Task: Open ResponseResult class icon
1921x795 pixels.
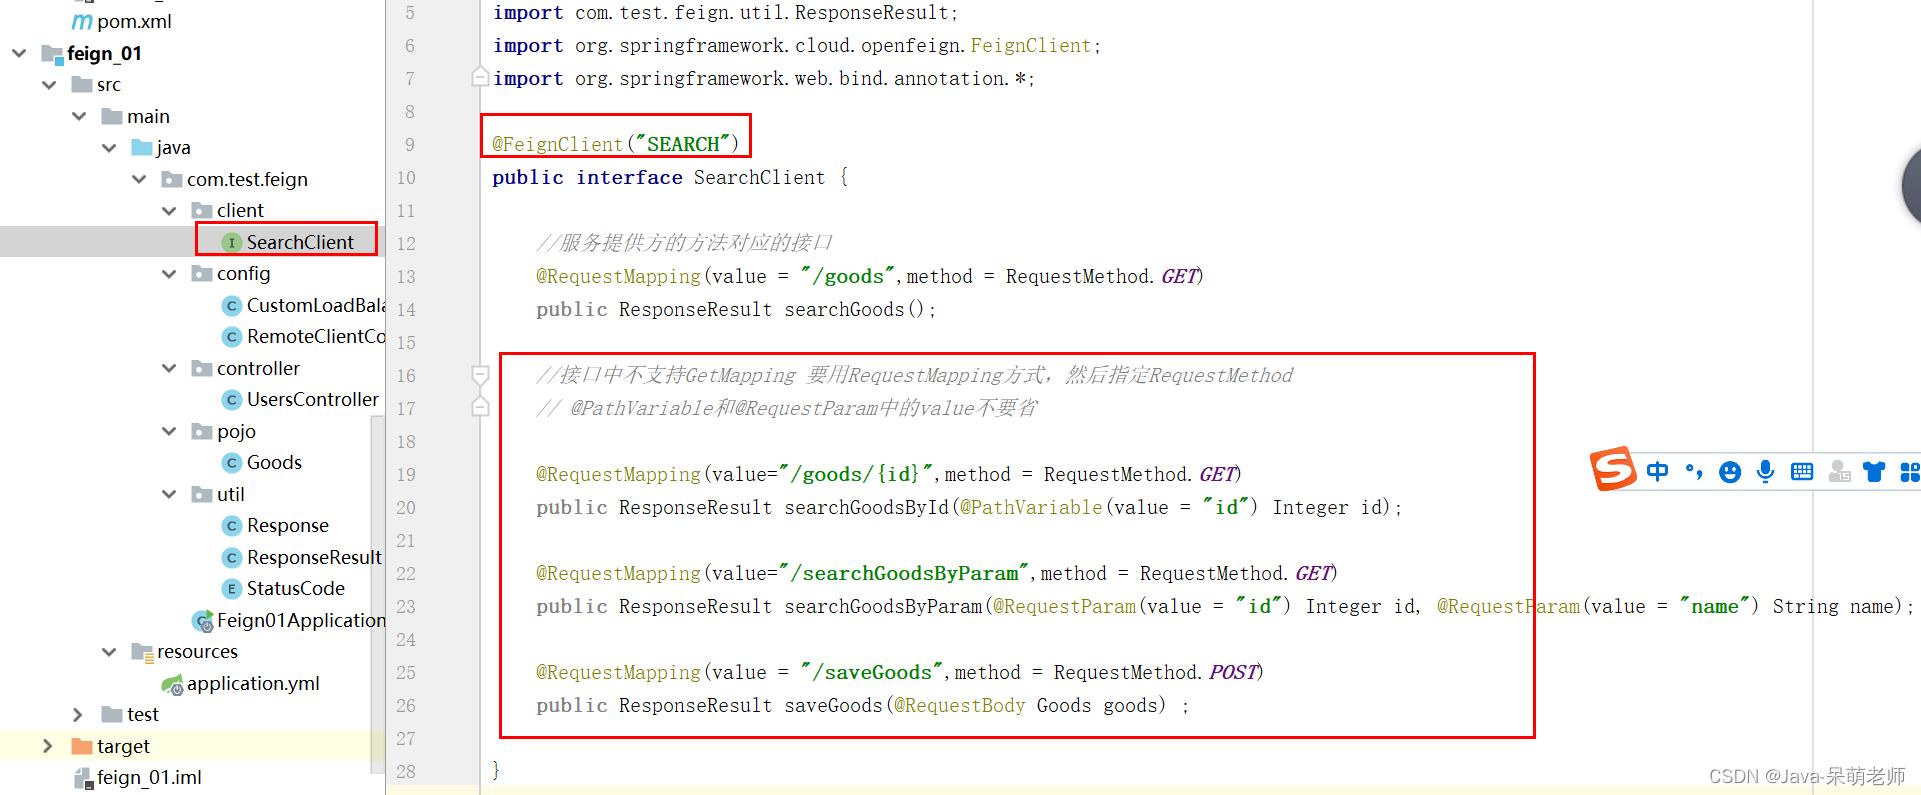Action: point(232,557)
